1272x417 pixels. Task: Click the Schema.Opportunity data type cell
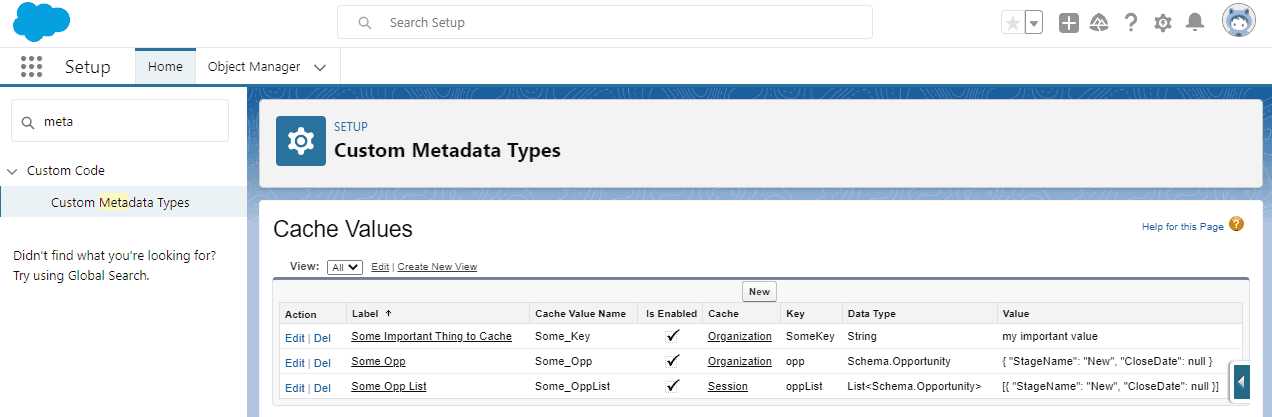899,361
